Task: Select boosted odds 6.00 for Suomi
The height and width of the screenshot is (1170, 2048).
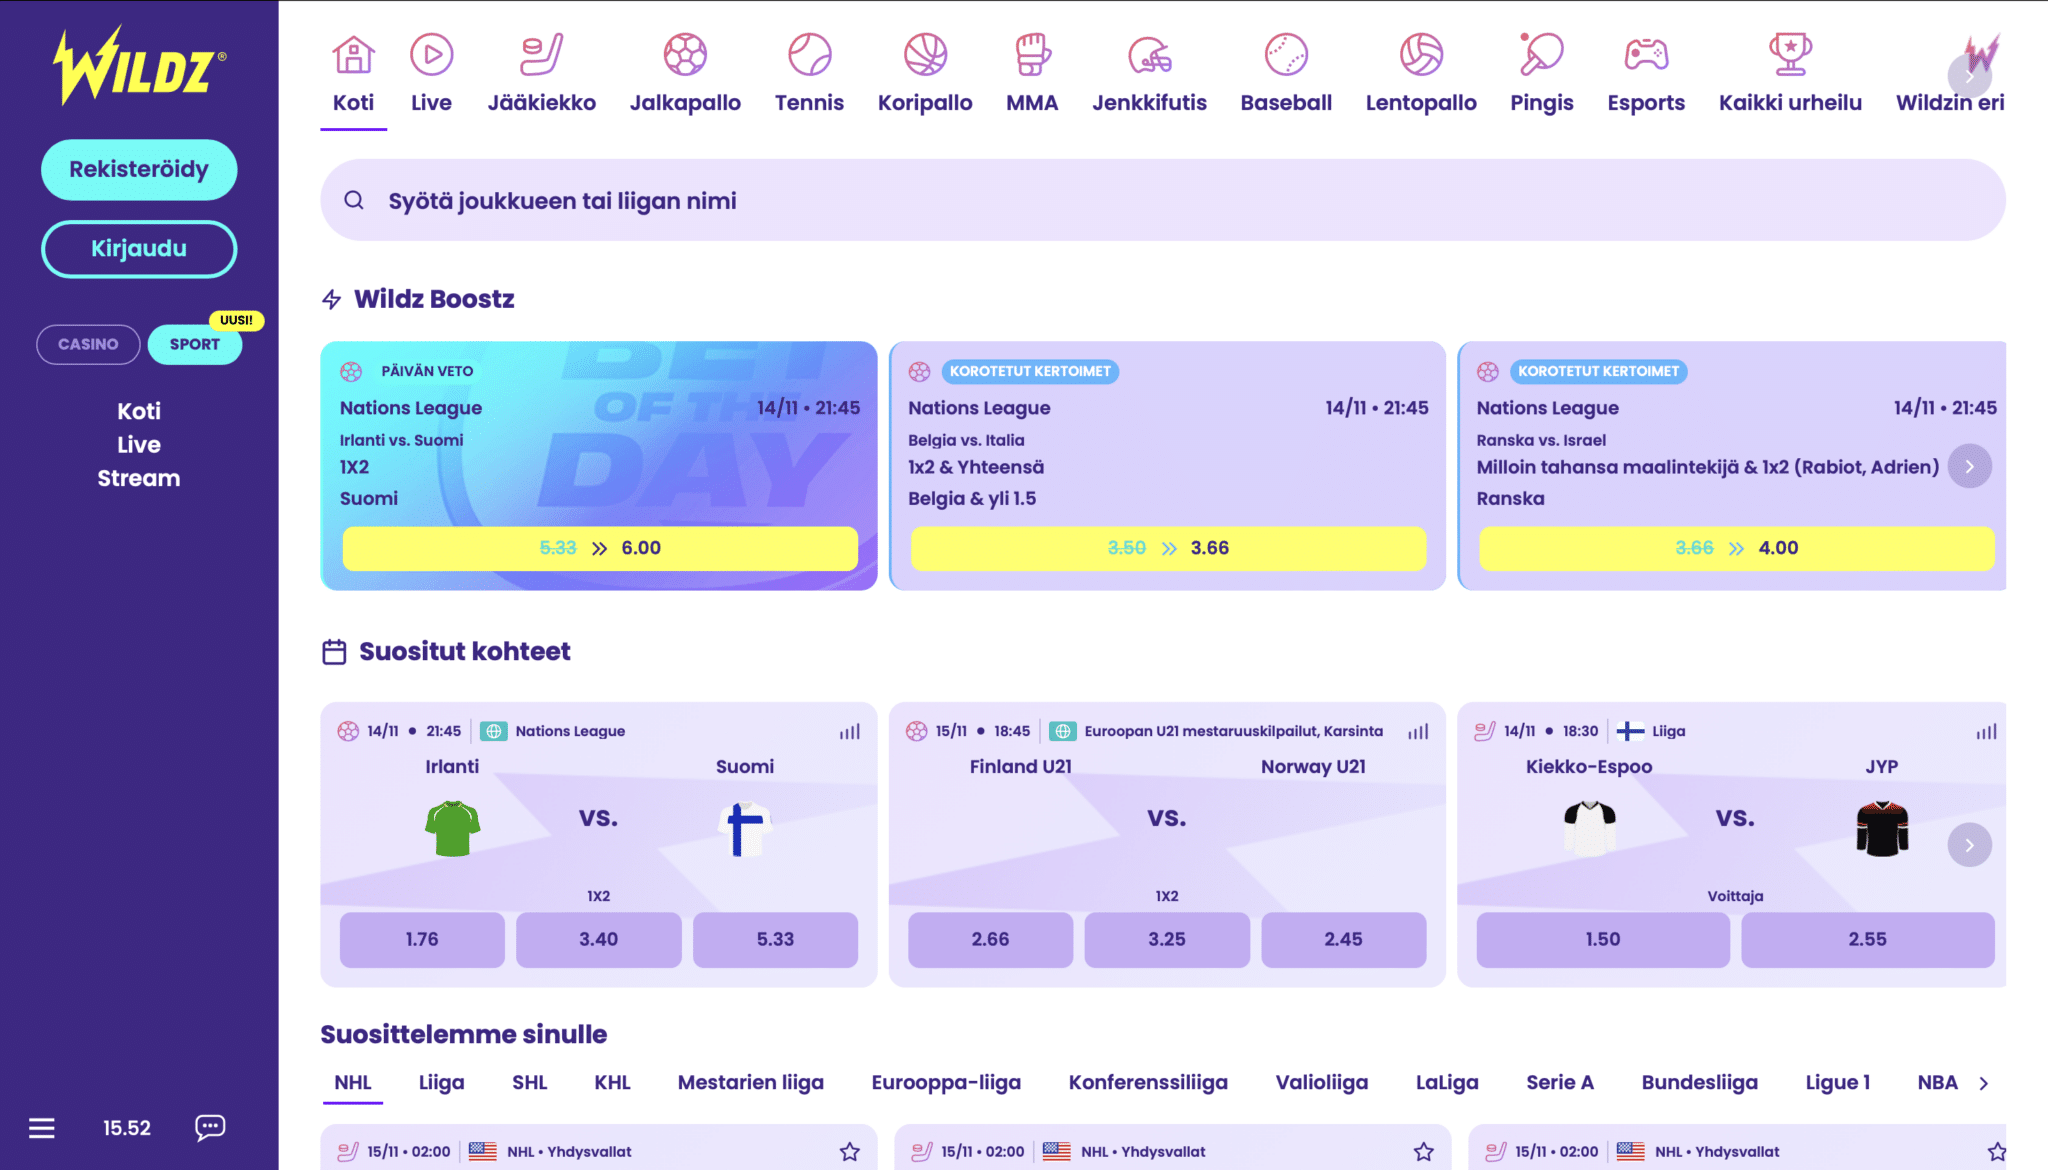Action: (600, 548)
